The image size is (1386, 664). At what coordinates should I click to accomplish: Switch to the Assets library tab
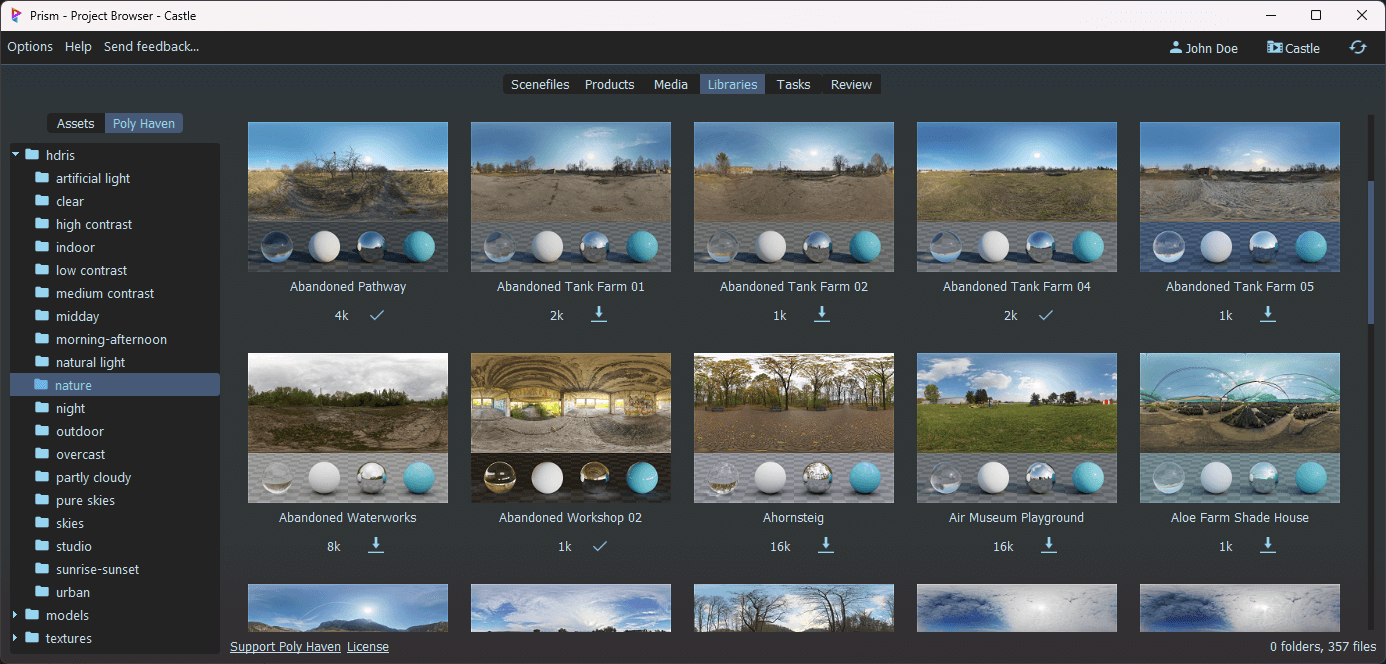[75, 124]
